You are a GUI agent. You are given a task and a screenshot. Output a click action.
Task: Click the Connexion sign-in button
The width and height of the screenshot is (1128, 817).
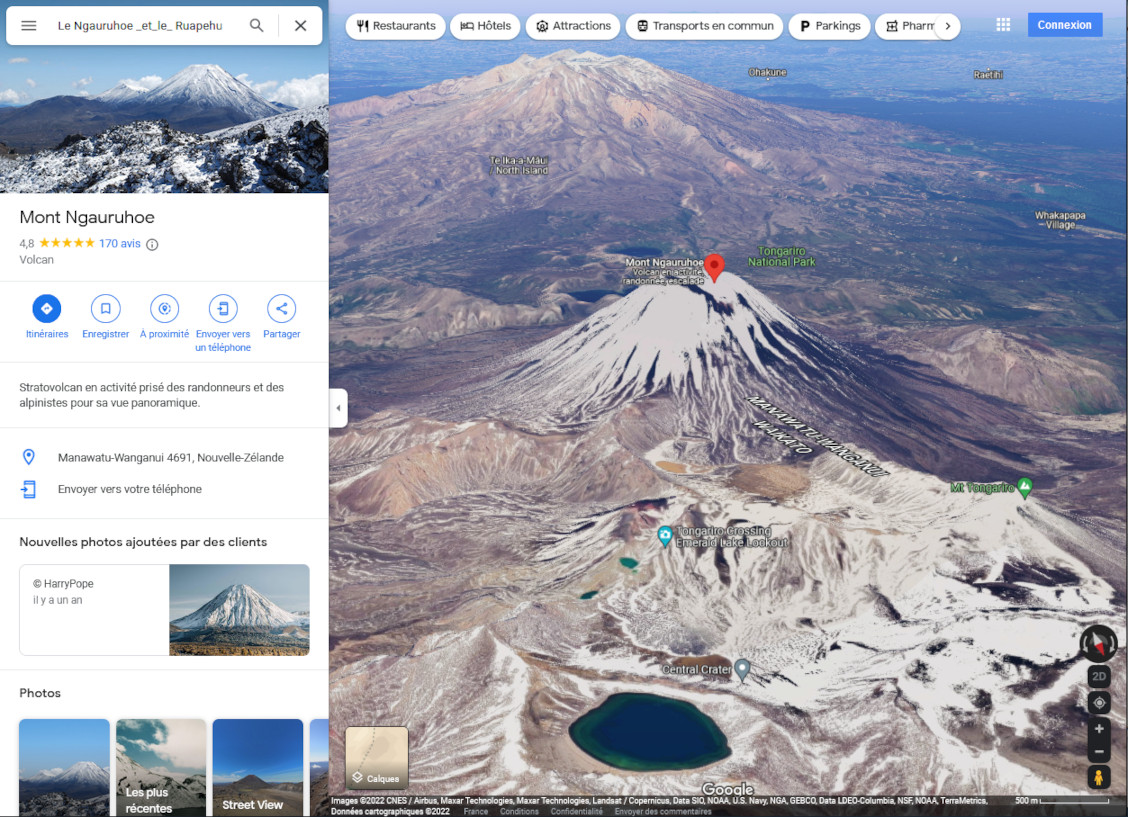(1064, 25)
